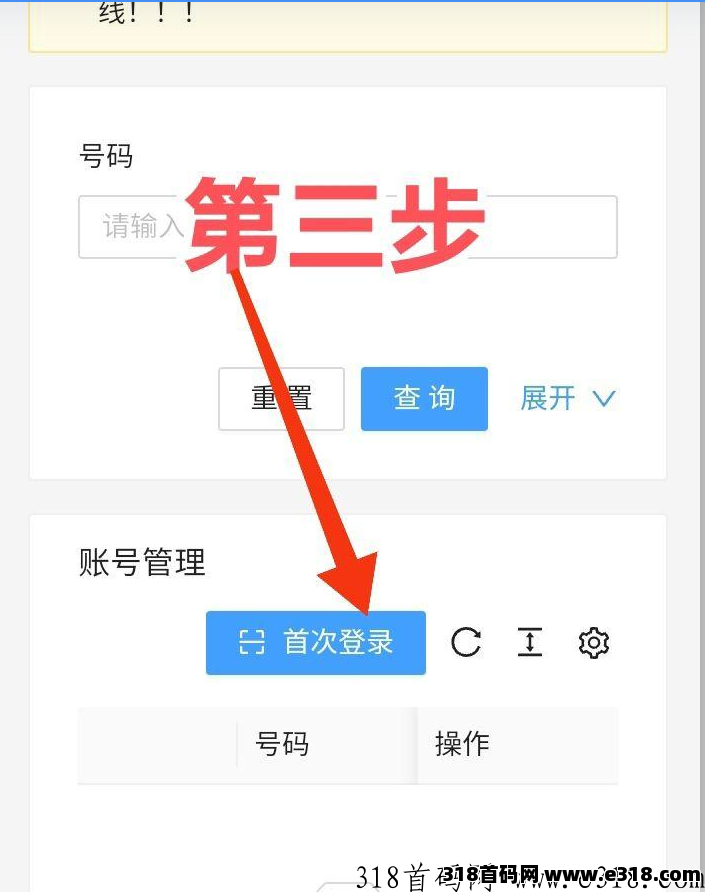Viewport: 705px width, 892px height.
Task: Click the blue 查询 button
Action: point(424,399)
